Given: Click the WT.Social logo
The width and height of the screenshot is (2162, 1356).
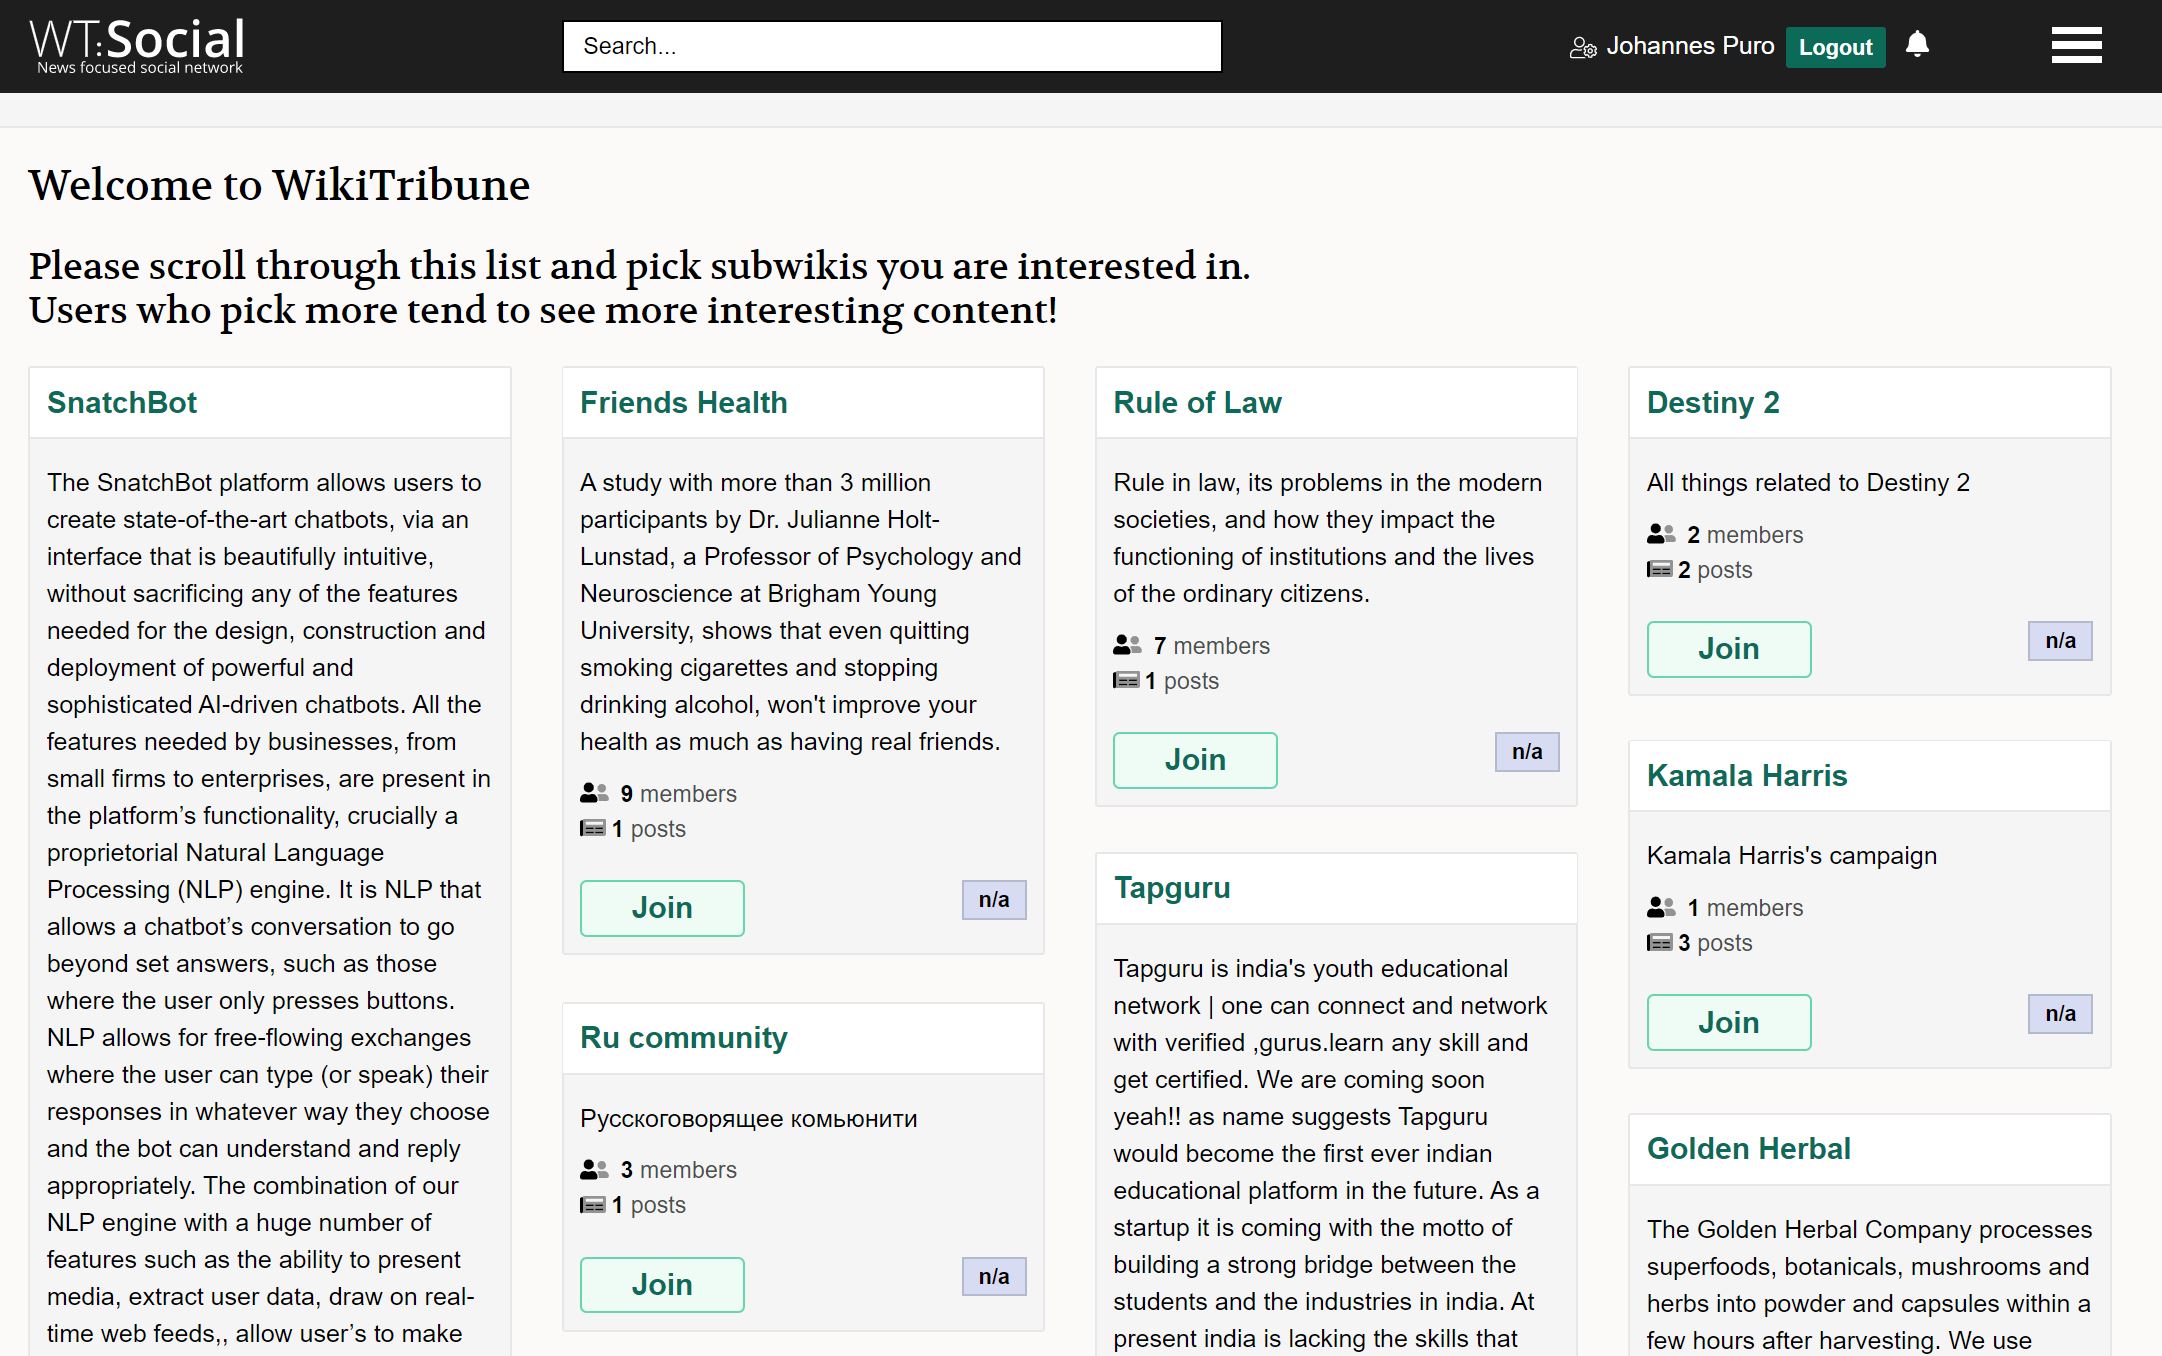Looking at the screenshot, I should 138,46.
